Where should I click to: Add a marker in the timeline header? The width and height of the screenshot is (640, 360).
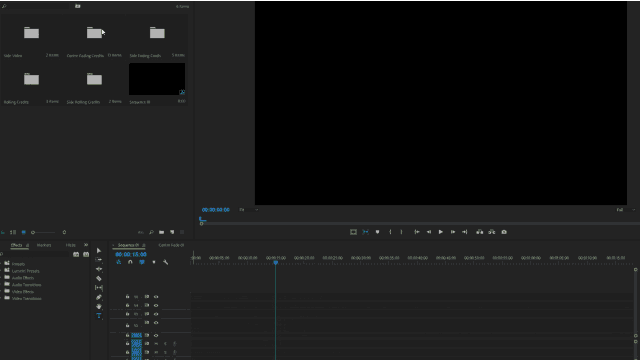click(x=154, y=262)
